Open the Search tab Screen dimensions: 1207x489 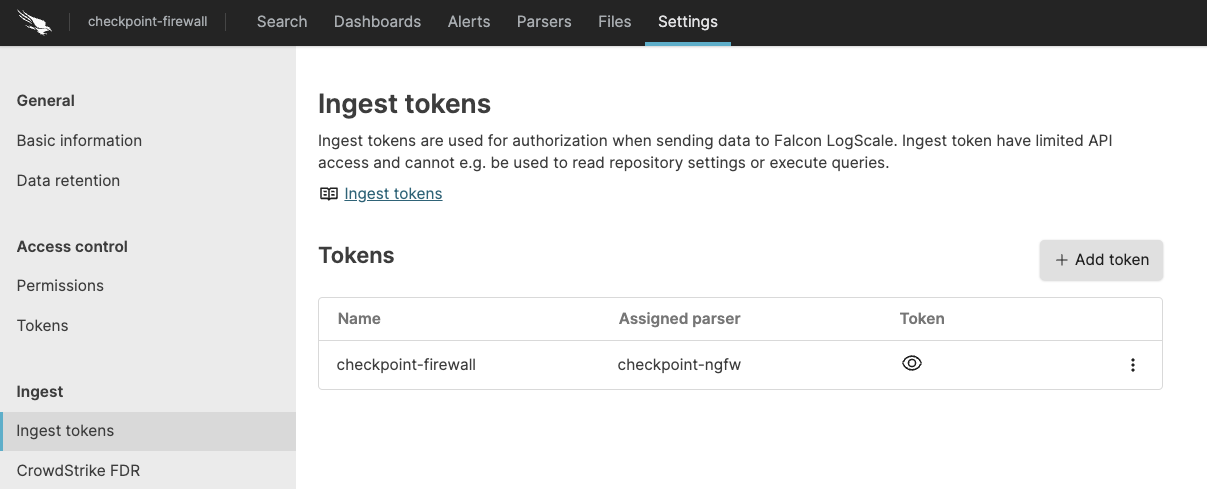[x=282, y=21]
